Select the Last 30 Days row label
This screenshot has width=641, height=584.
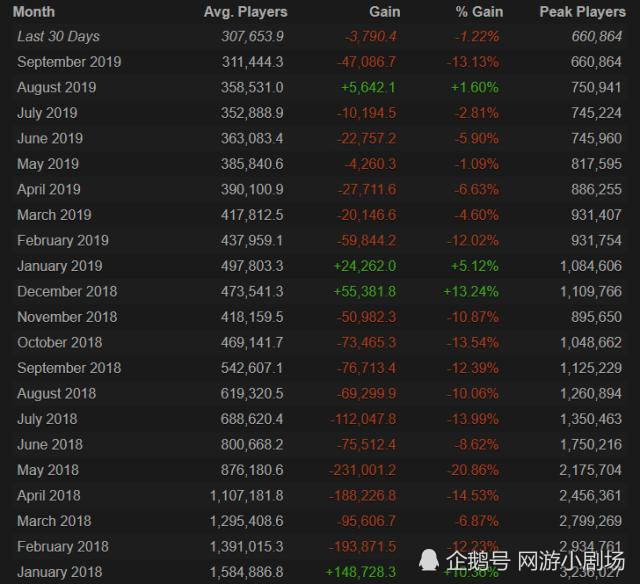point(58,36)
